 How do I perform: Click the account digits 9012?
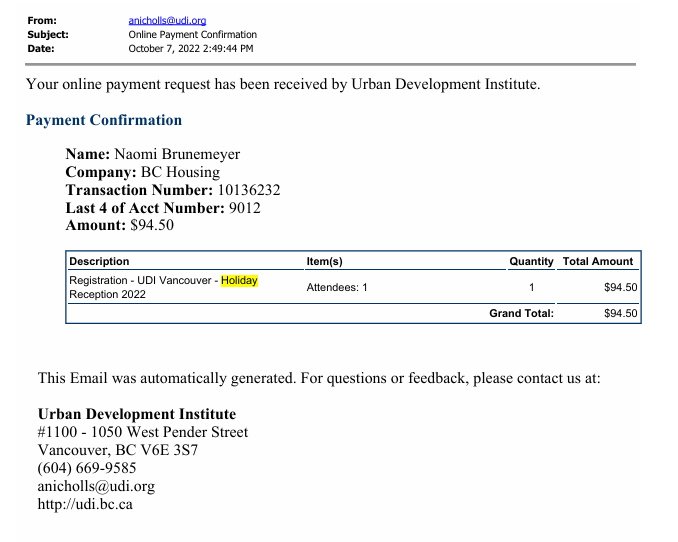pos(244,208)
